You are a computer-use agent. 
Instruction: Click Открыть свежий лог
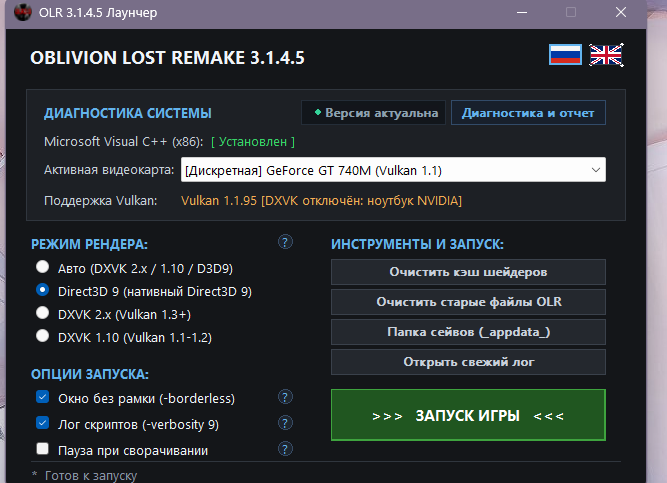468,362
